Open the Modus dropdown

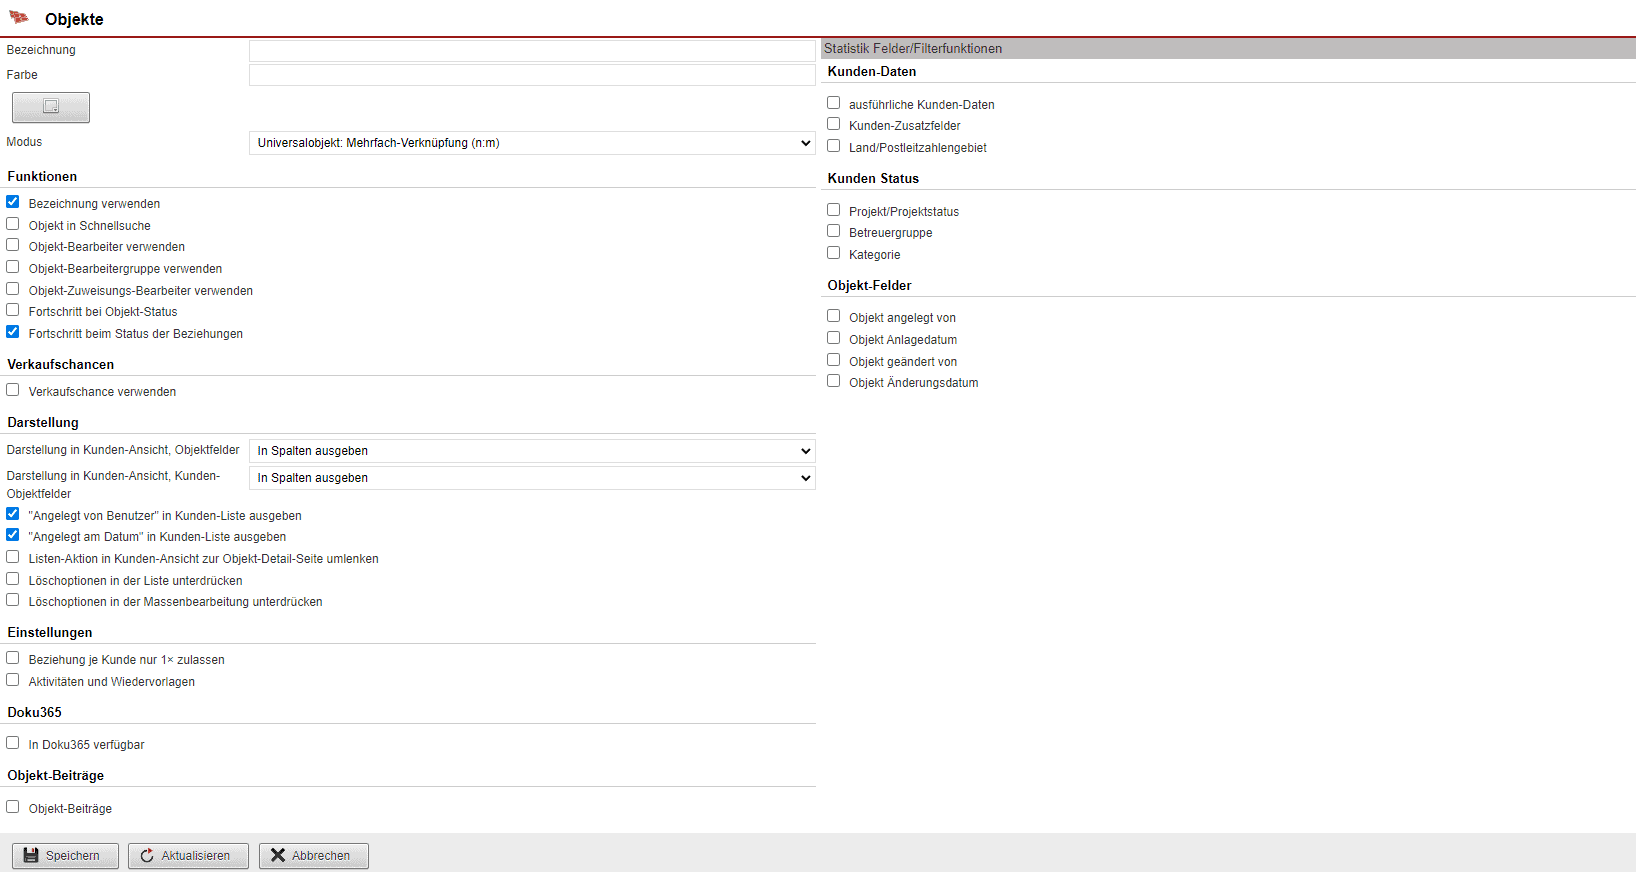click(x=532, y=143)
